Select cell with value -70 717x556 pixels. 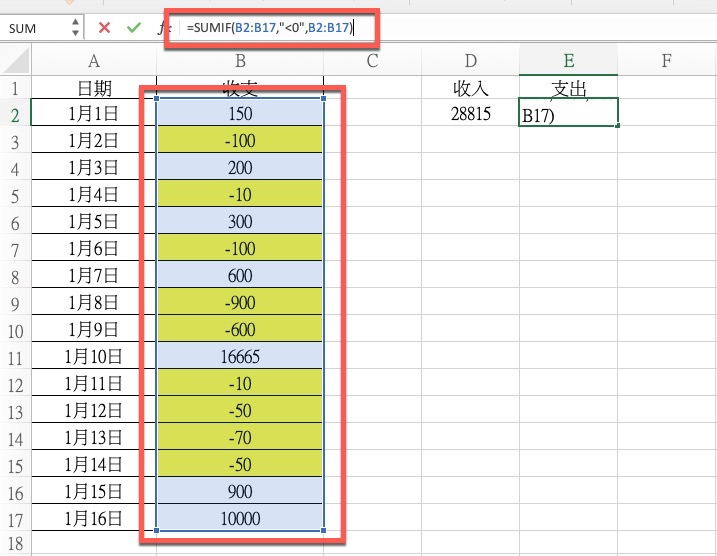coord(240,437)
